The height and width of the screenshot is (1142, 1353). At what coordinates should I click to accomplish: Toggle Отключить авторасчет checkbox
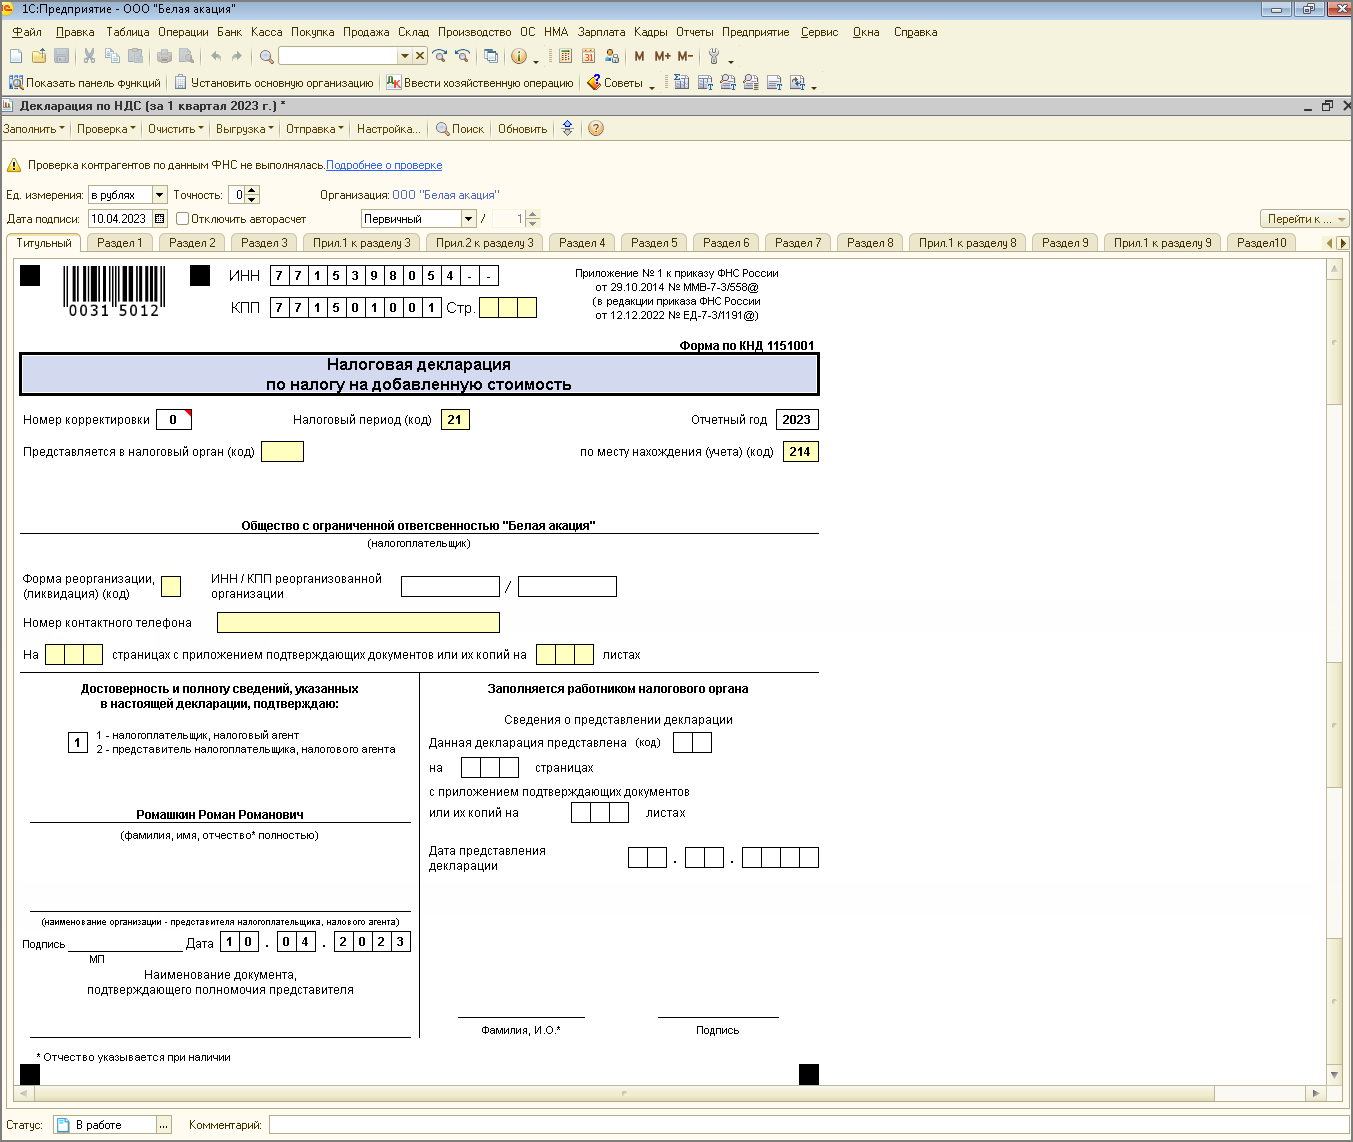click(x=182, y=218)
